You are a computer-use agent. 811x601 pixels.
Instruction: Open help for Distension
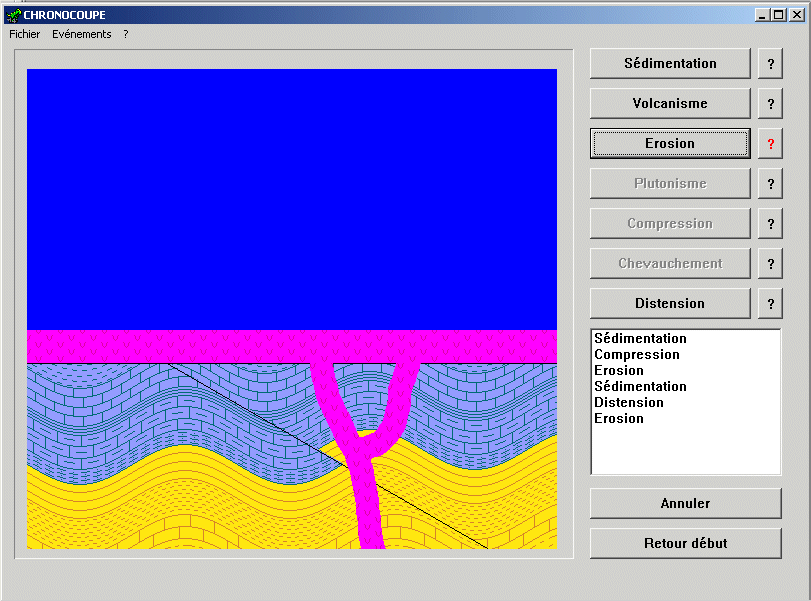coord(770,304)
